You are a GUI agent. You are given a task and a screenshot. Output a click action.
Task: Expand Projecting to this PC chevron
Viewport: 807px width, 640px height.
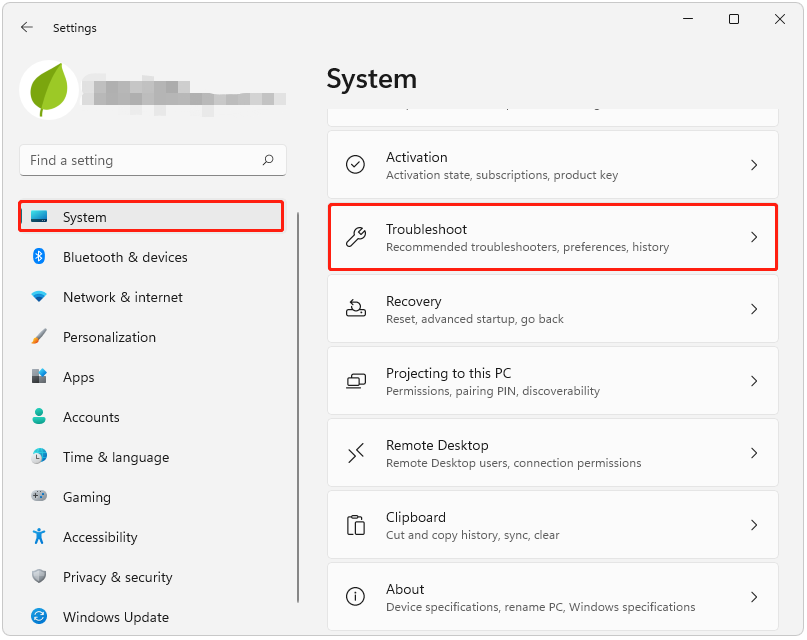(x=754, y=381)
